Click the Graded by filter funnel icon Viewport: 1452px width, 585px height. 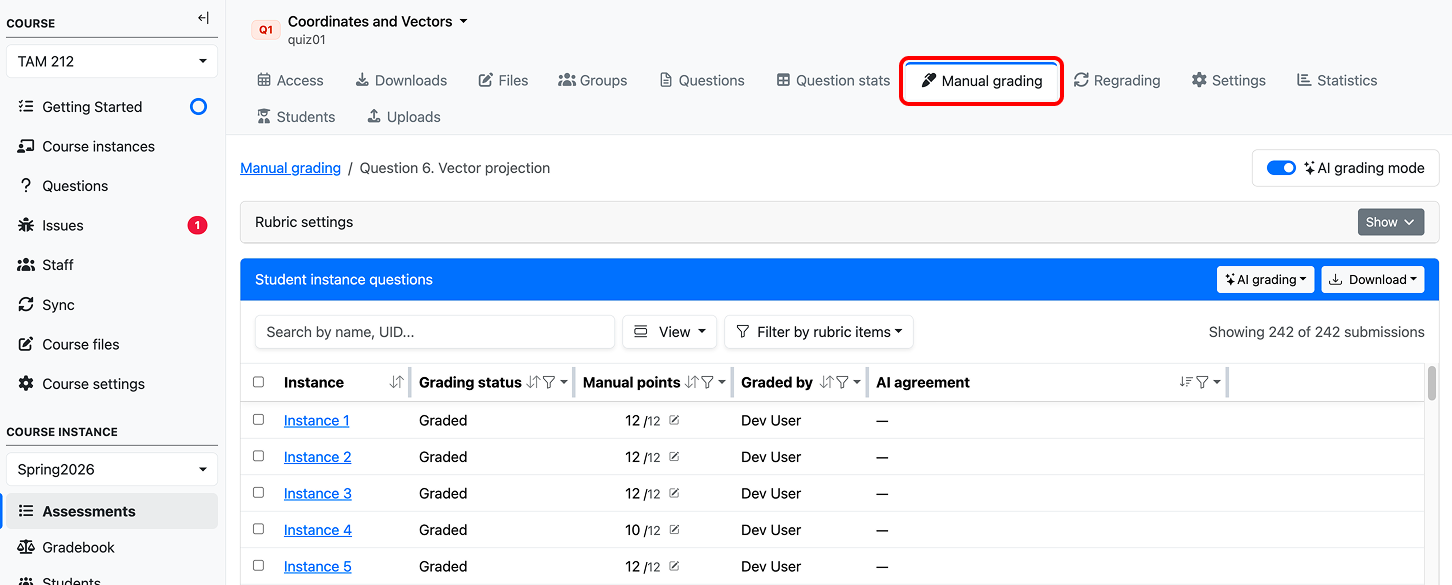click(842, 382)
